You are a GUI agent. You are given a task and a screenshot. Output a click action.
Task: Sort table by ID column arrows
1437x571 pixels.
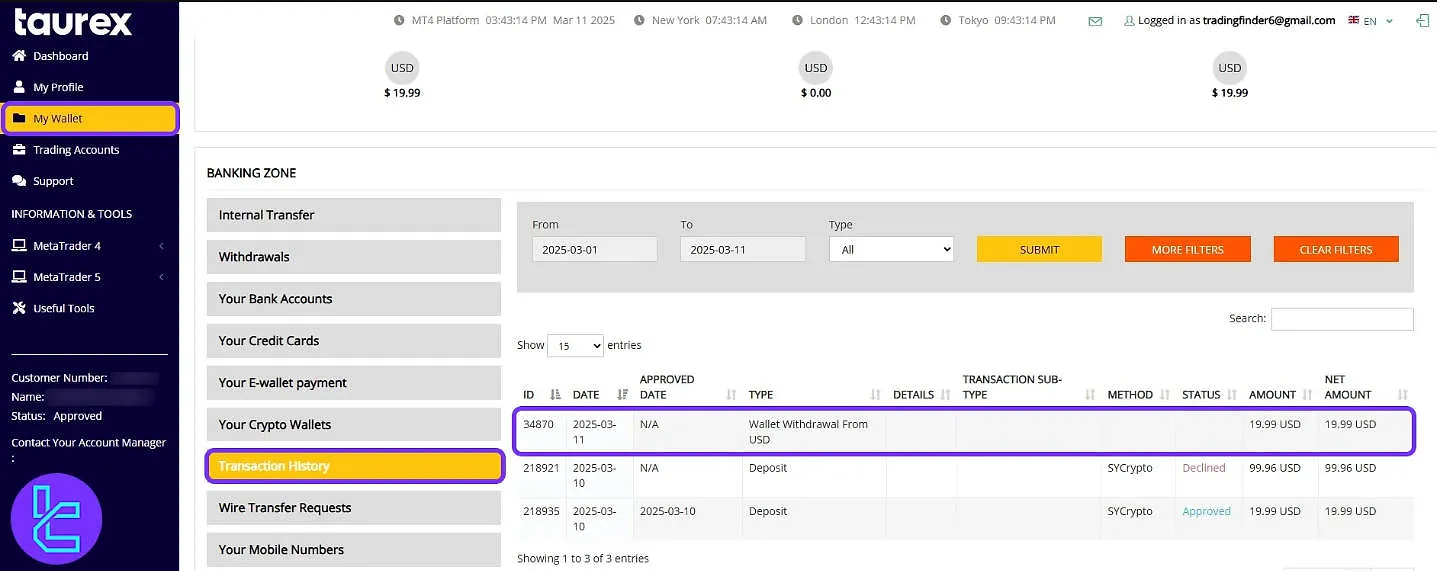click(556, 395)
